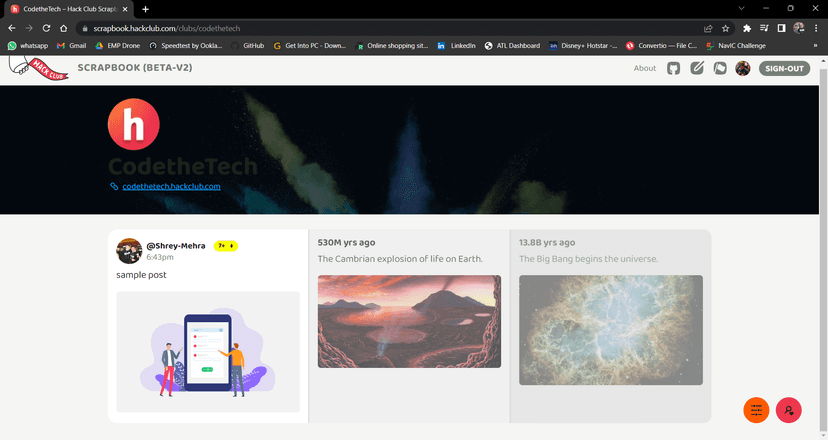The height and width of the screenshot is (440, 828).
Task: Open the About page link
Action: 645,68
